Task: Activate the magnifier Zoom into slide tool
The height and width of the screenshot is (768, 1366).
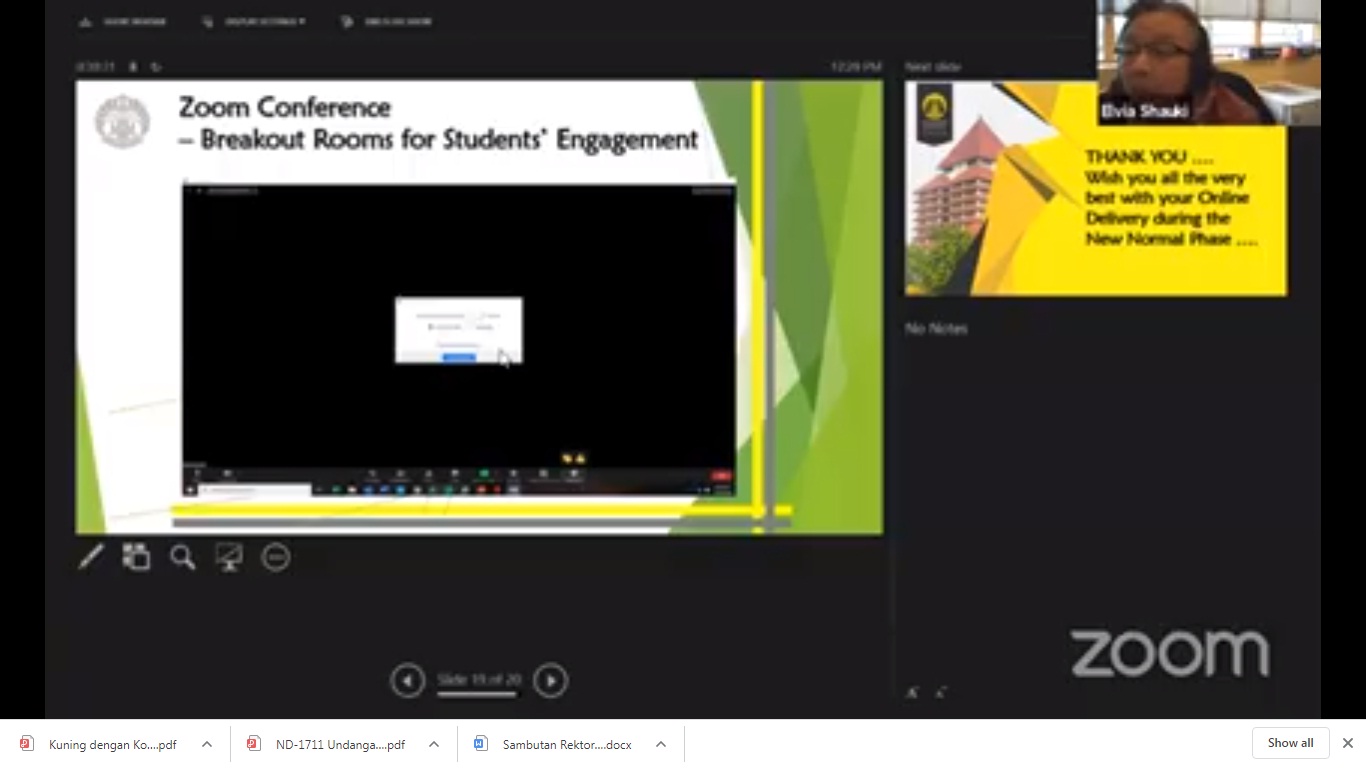Action: (182, 557)
